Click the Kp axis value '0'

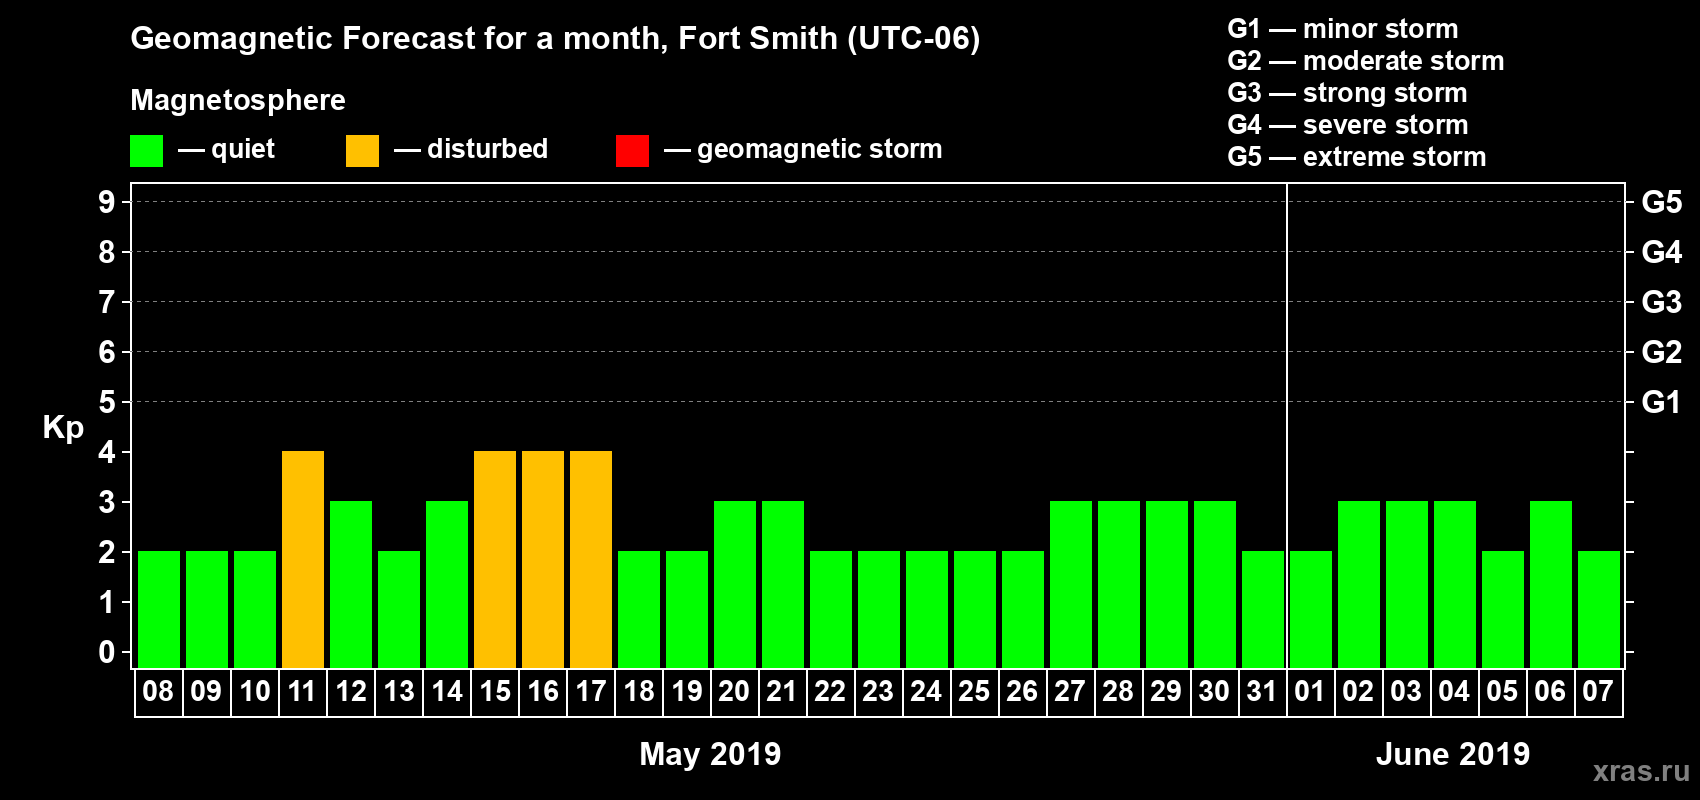click(107, 652)
